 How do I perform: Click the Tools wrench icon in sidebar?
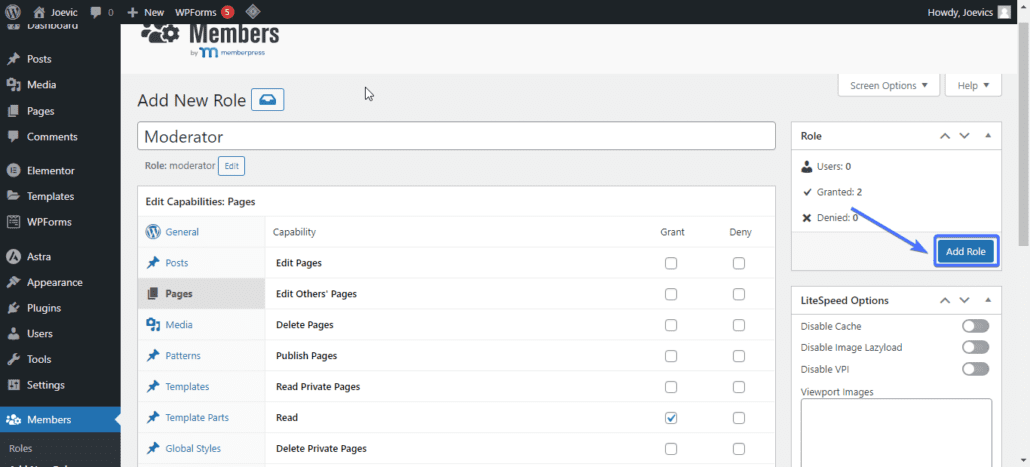point(13,359)
